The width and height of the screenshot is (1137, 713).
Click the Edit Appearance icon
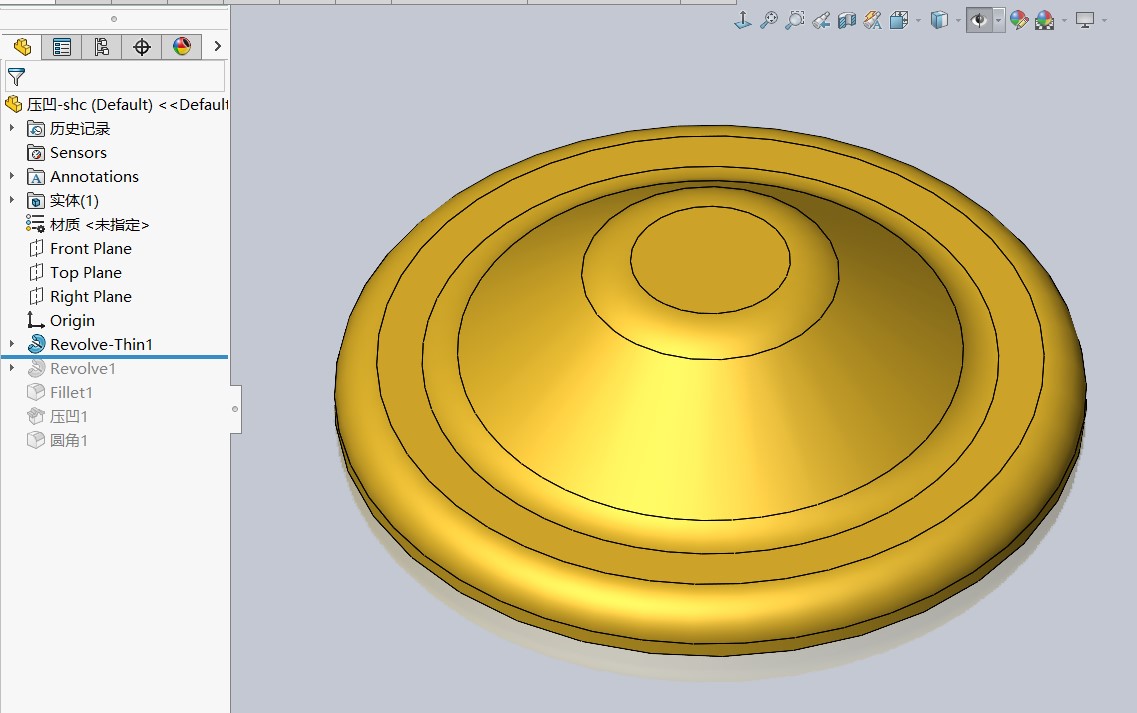point(1018,20)
